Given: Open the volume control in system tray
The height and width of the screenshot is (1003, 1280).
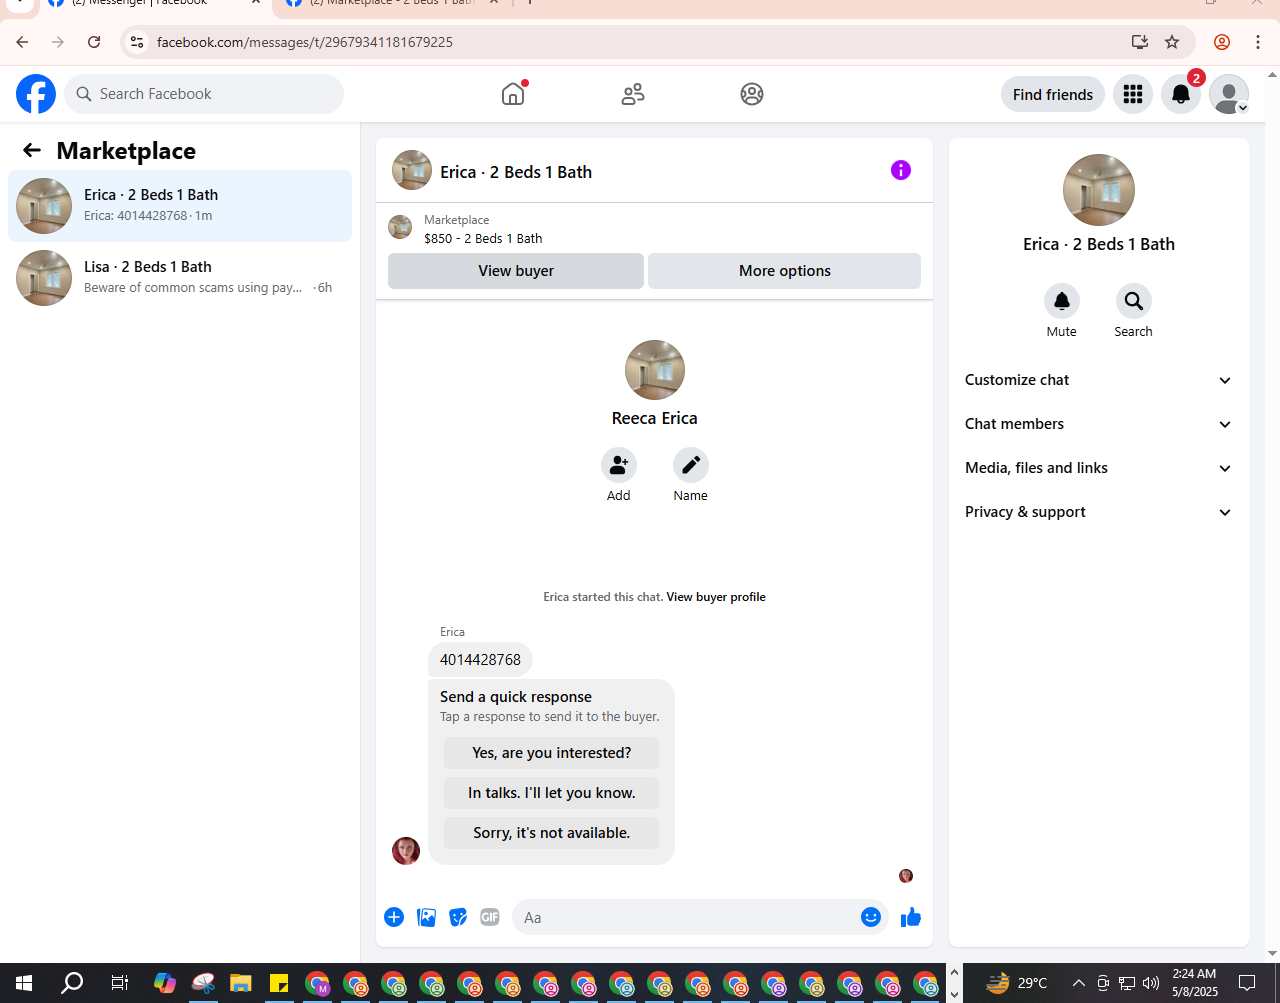Looking at the screenshot, I should click(1151, 983).
